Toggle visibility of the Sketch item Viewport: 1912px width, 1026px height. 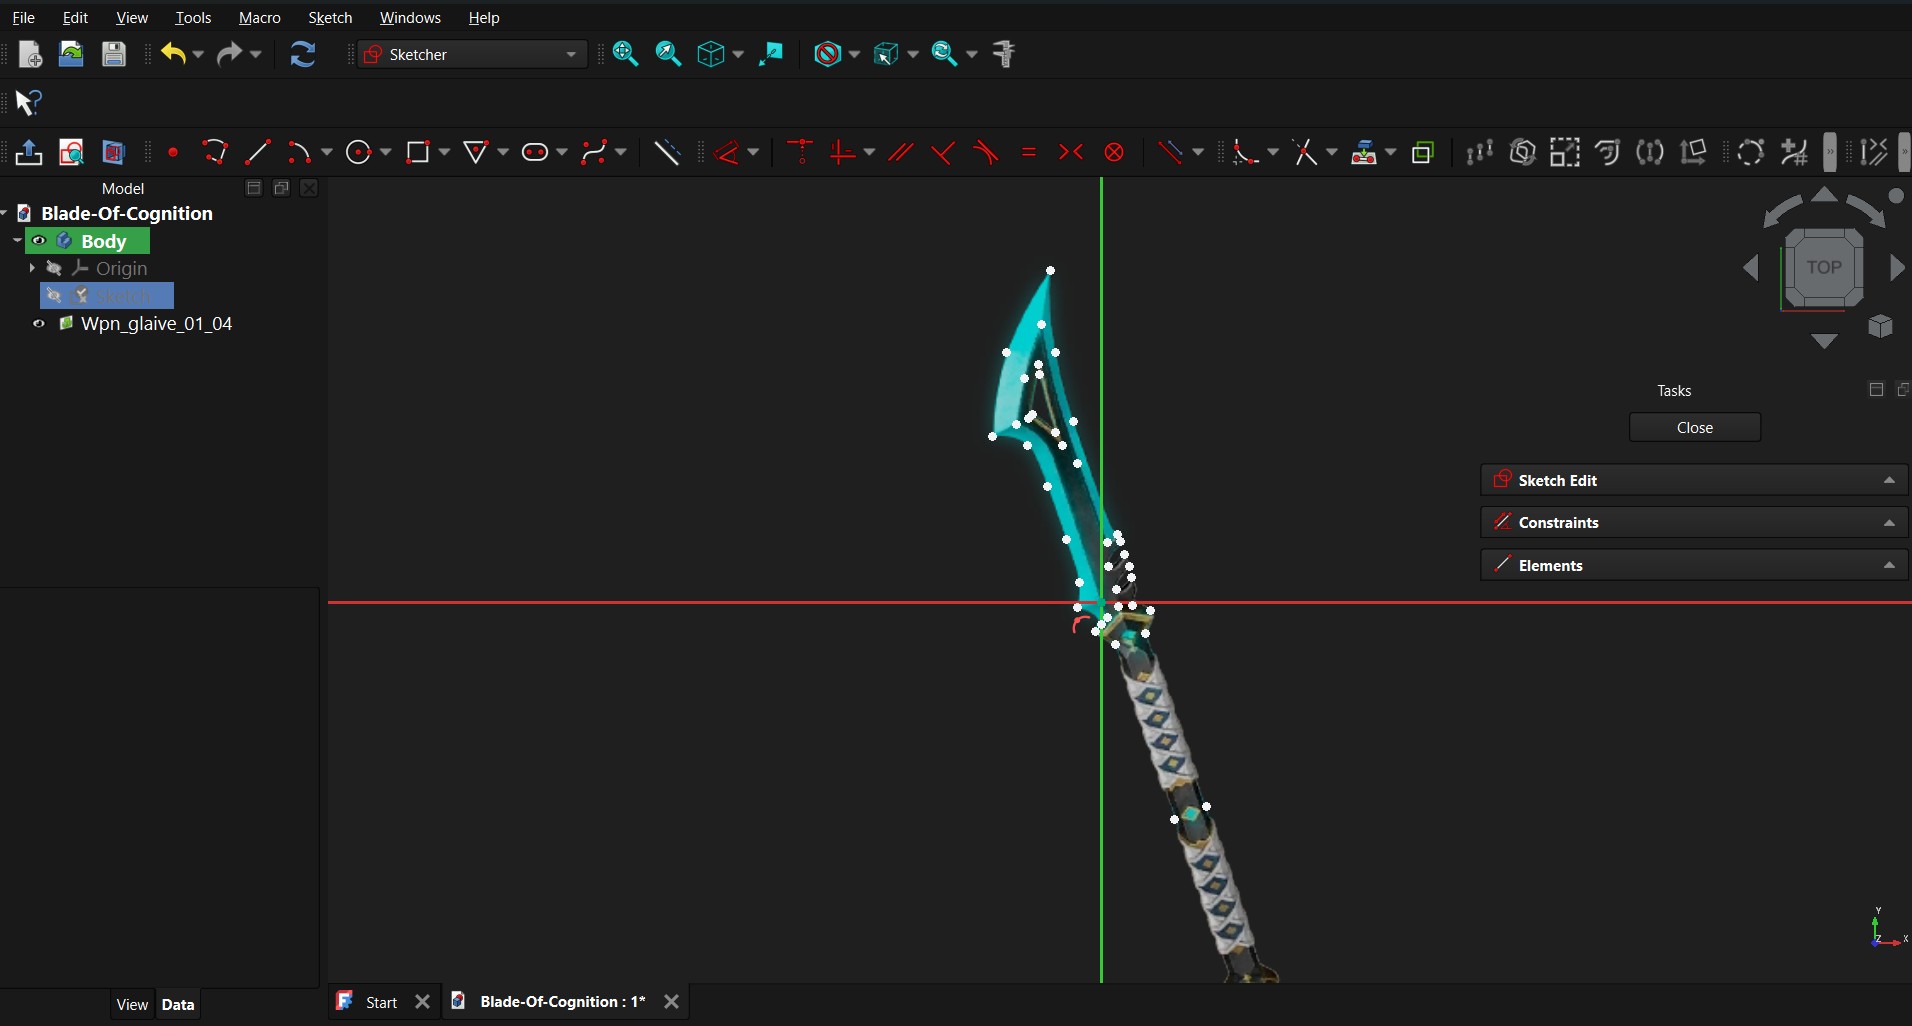54,295
